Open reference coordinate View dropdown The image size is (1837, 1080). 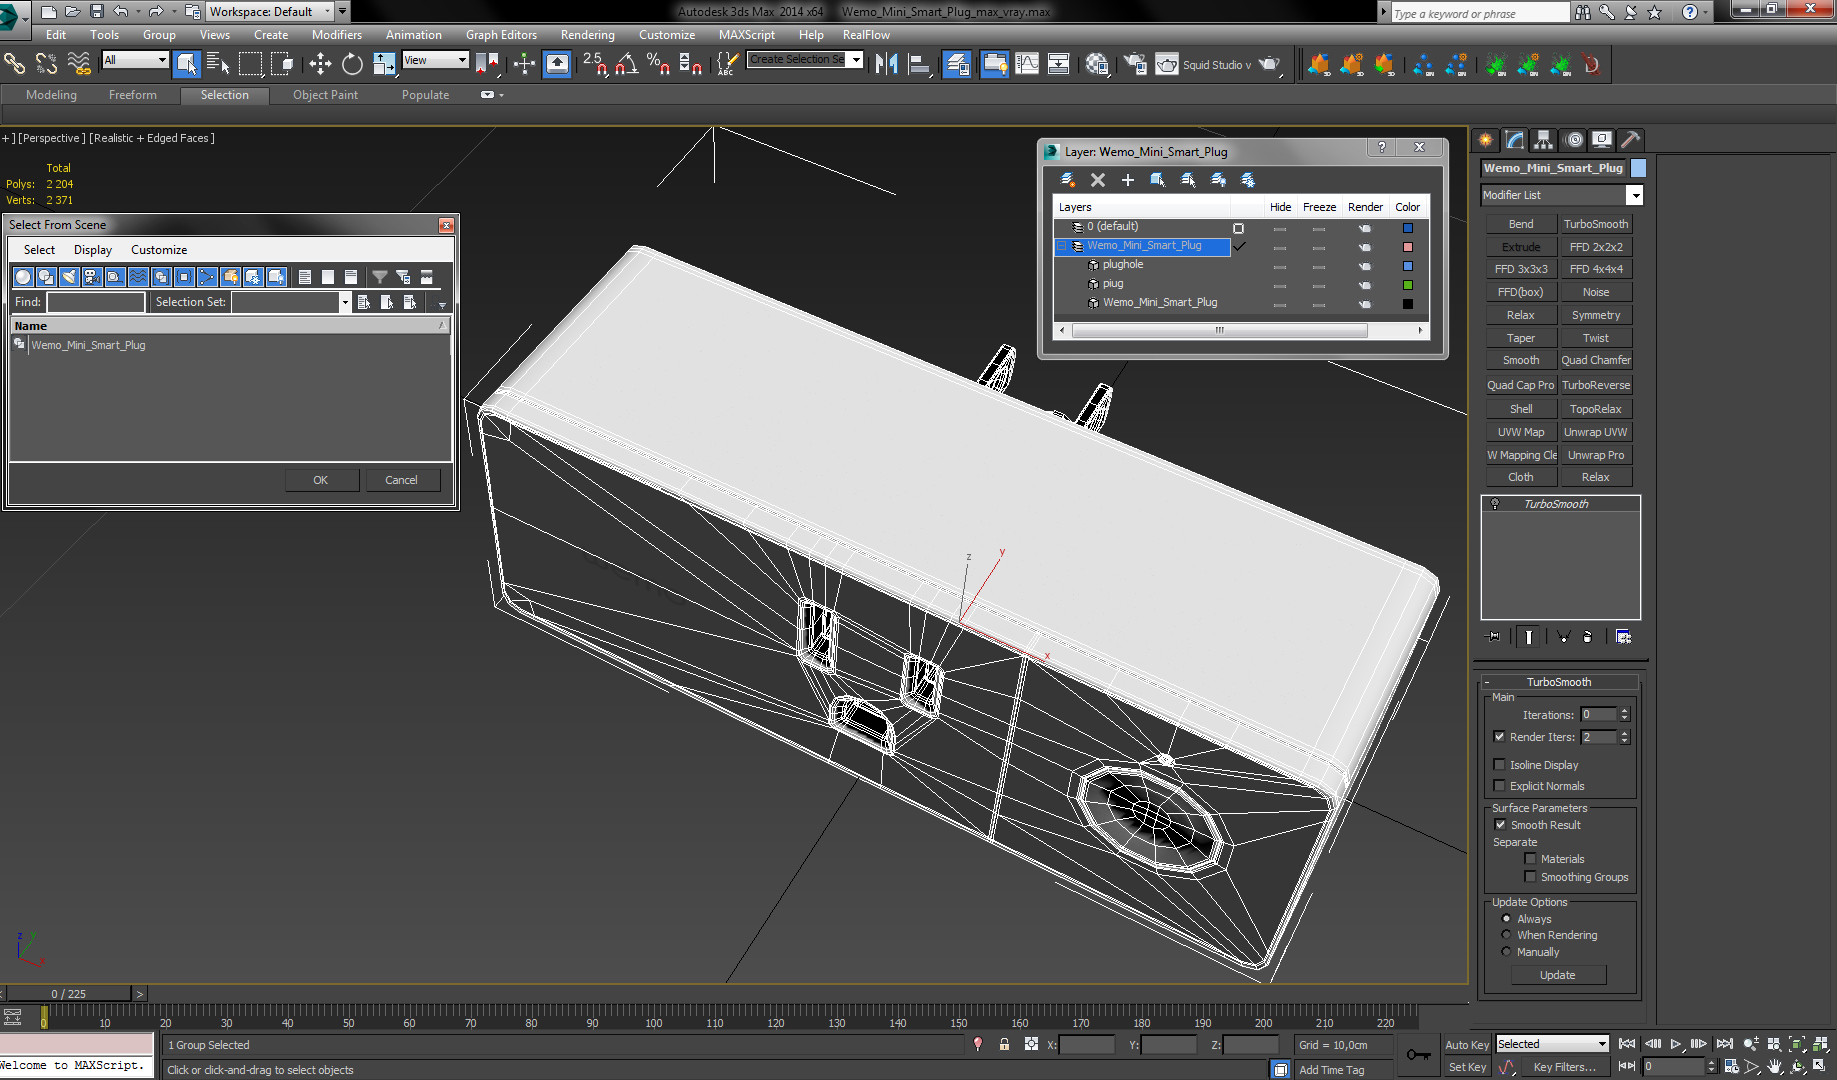462,60
